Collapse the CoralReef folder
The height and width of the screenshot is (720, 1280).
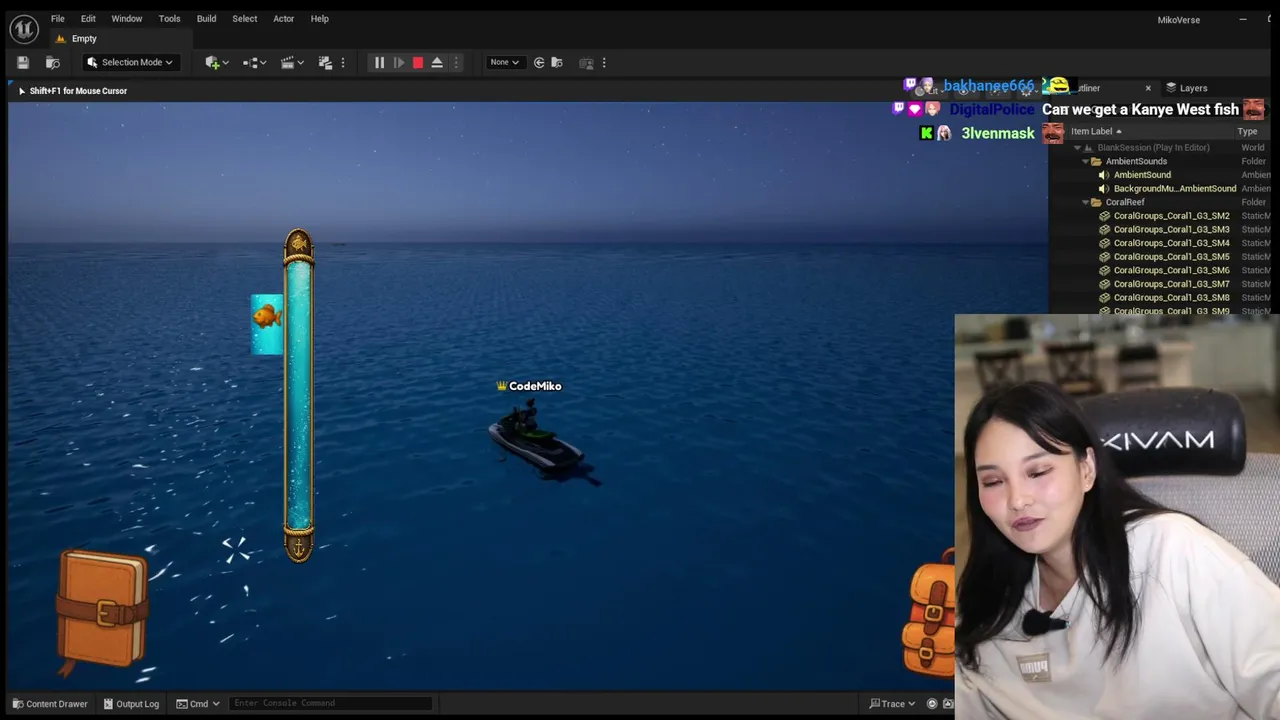click(1084, 202)
